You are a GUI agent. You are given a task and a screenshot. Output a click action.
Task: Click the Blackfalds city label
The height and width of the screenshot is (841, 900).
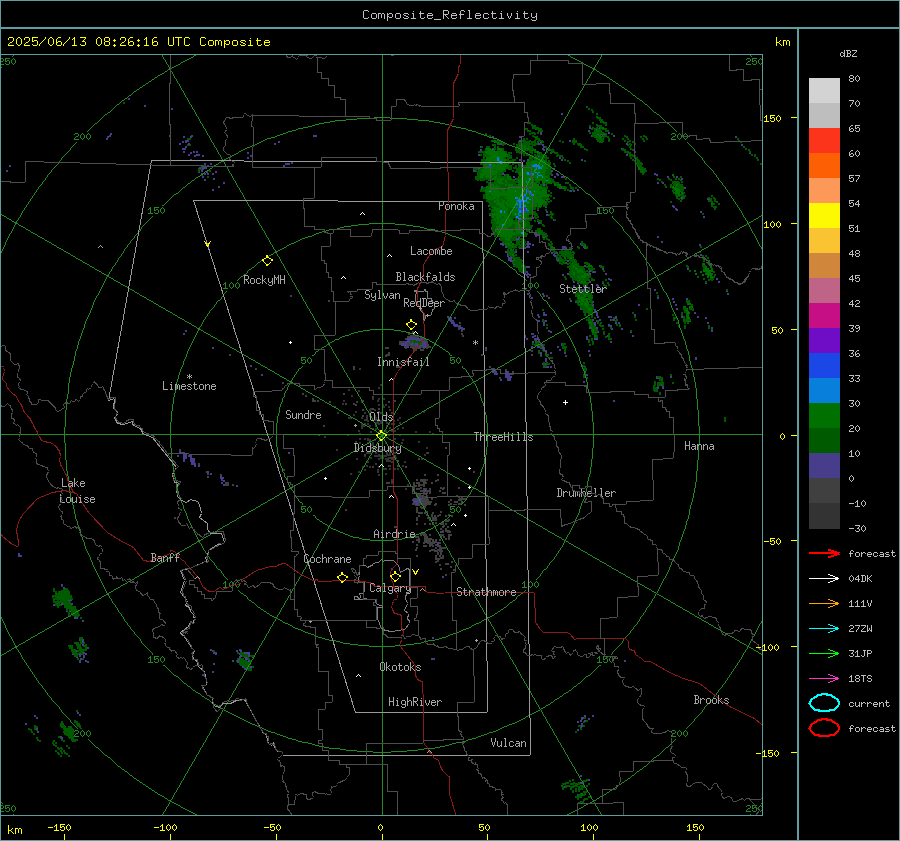click(425, 277)
